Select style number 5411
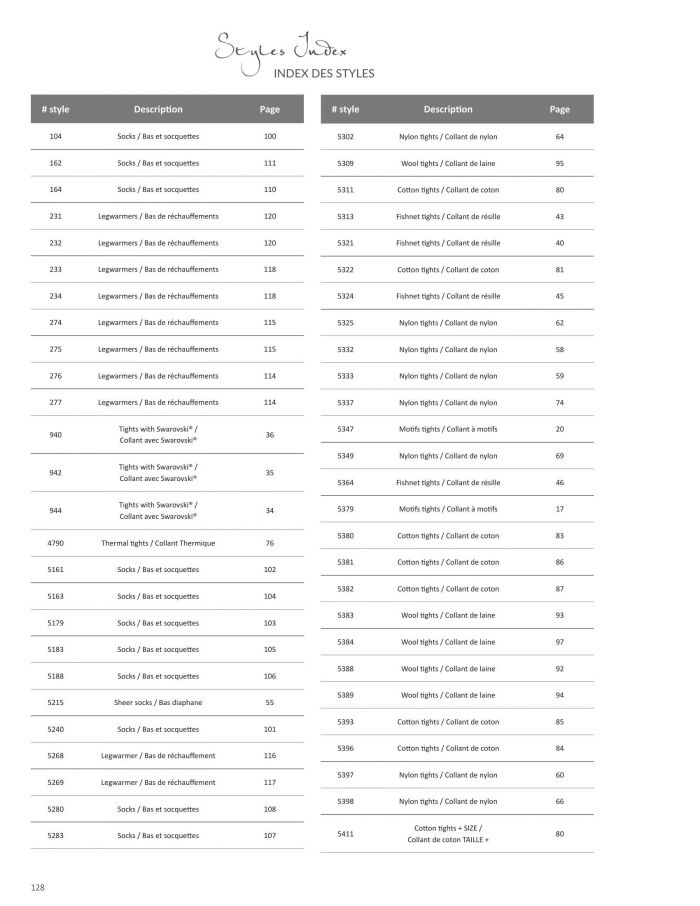The width and height of the screenshot is (700, 906). (x=345, y=833)
